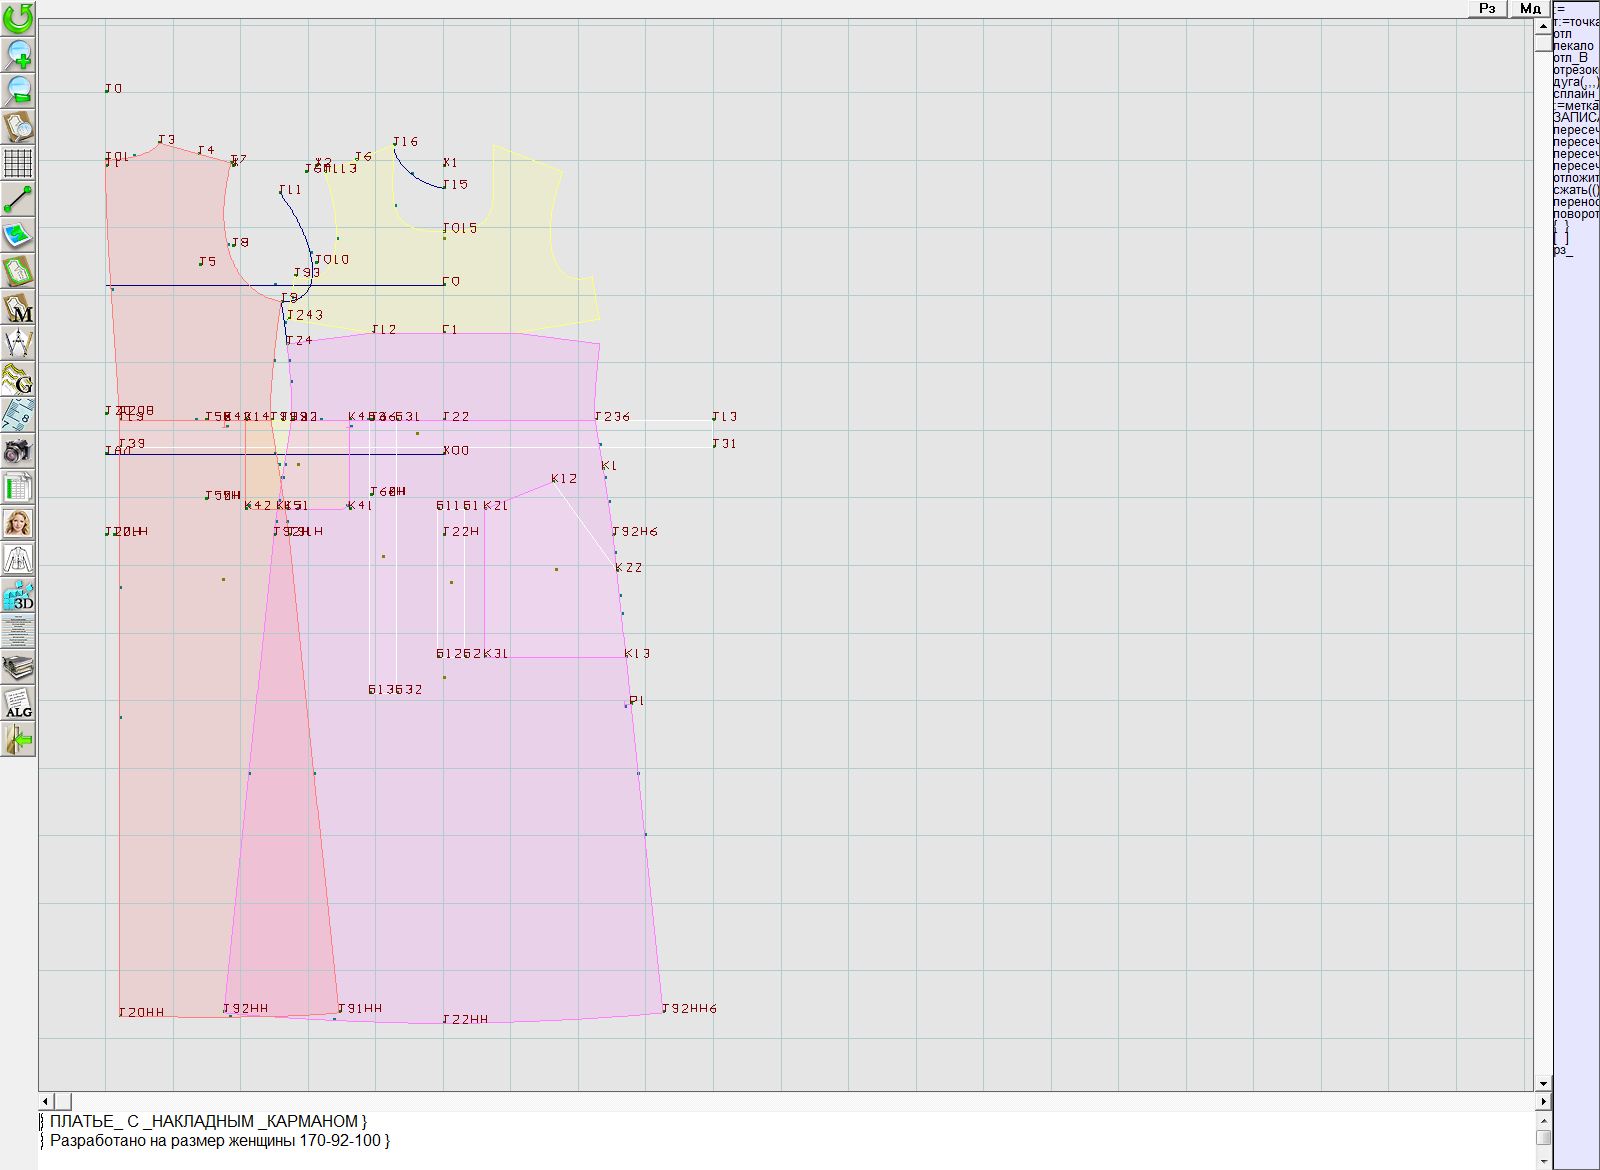
Task: Click the camera snapshot icon
Action: pyautogui.click(x=18, y=451)
